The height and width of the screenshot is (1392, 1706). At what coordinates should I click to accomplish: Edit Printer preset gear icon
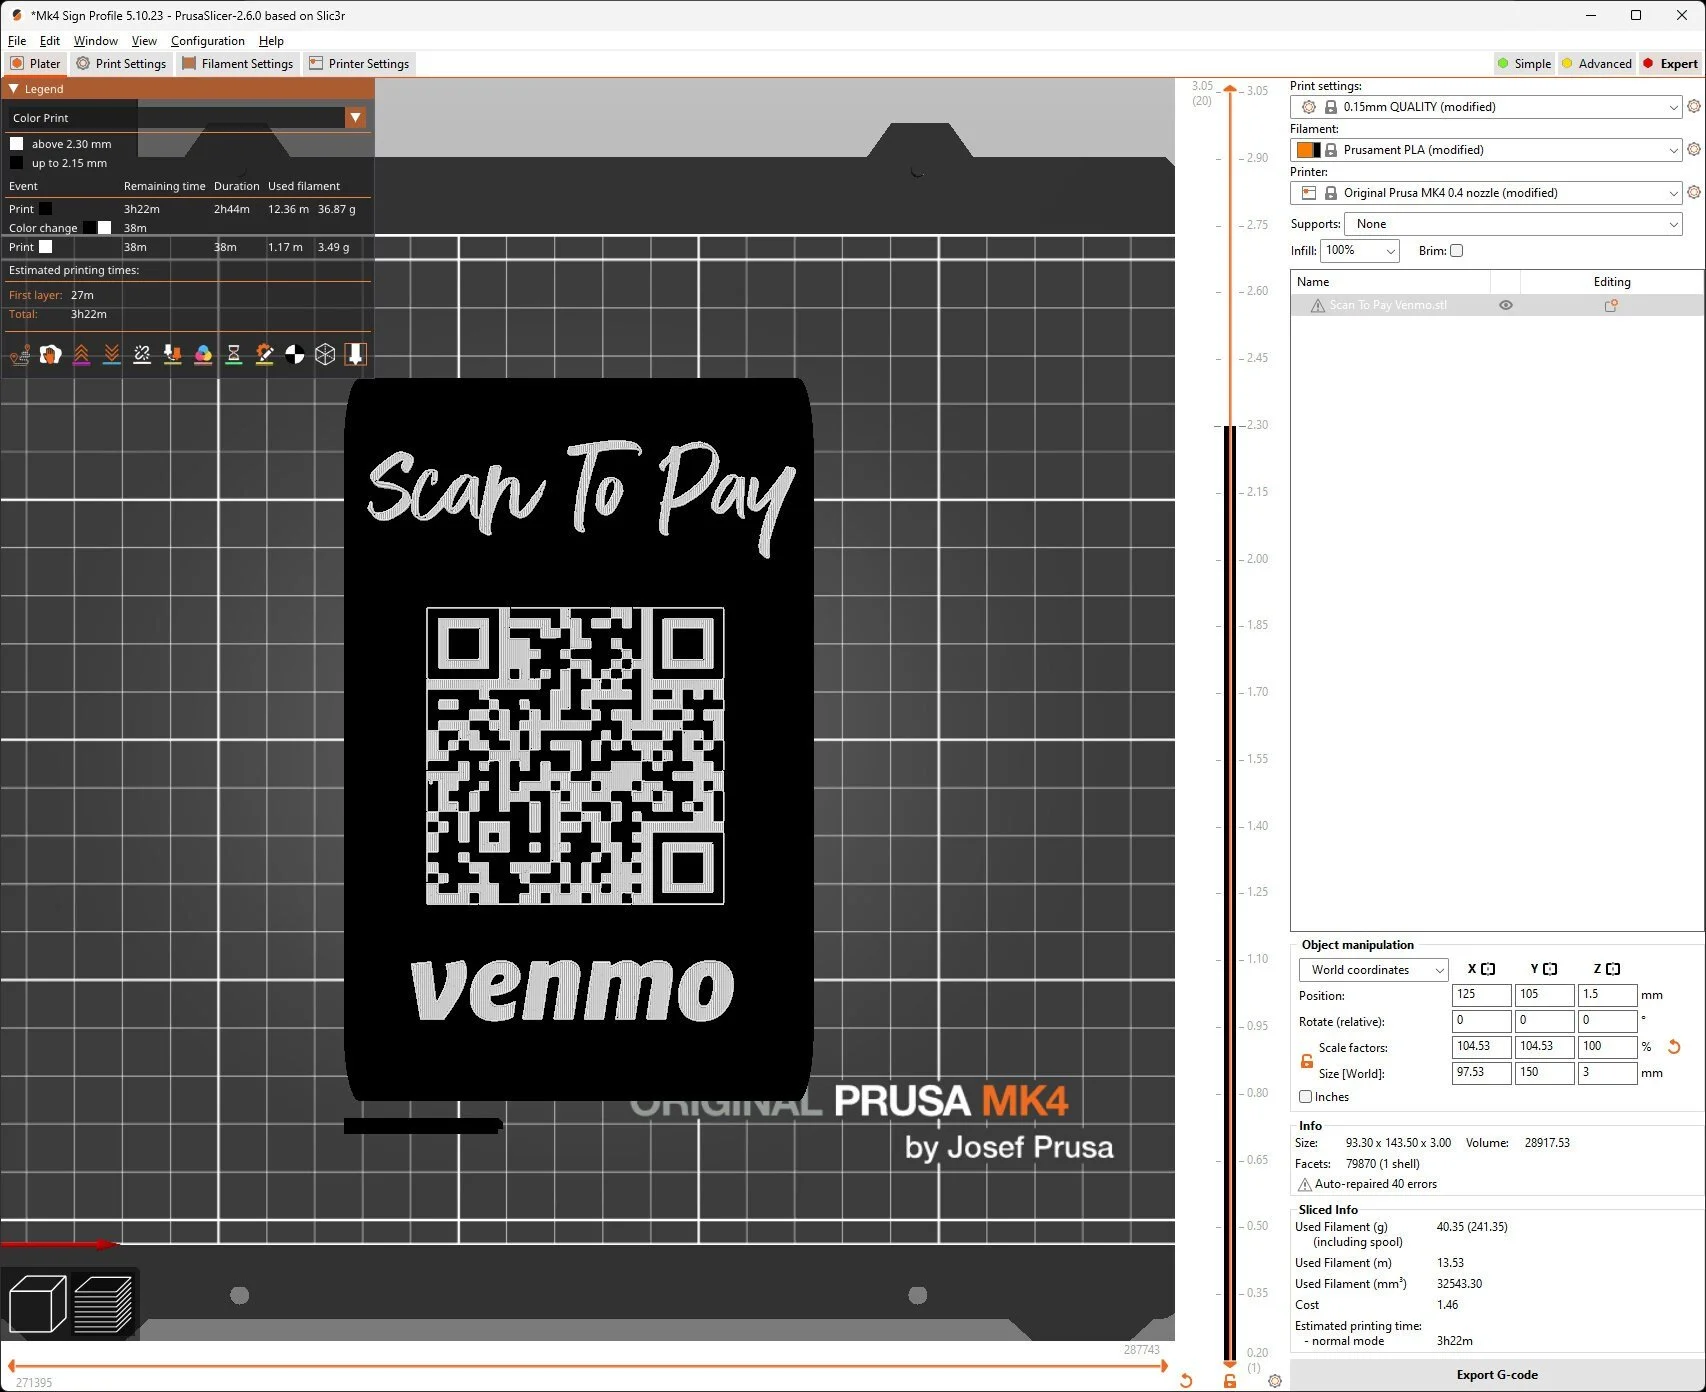click(x=1694, y=192)
